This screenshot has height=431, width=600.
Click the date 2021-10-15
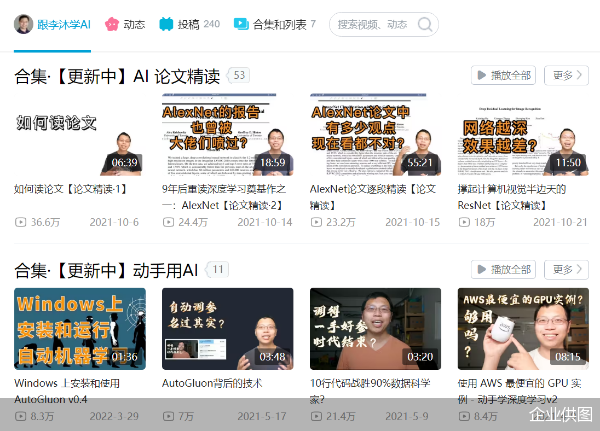pos(412,222)
